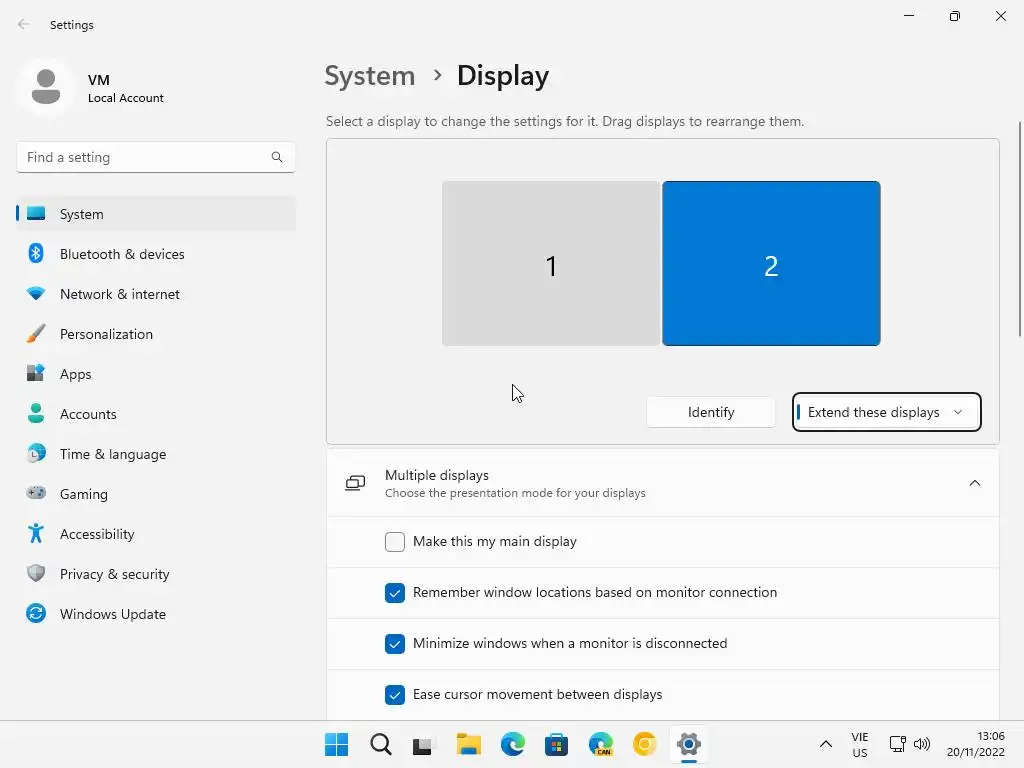1024x768 pixels.
Task: Open the clock and date flyout
Action: point(976,744)
